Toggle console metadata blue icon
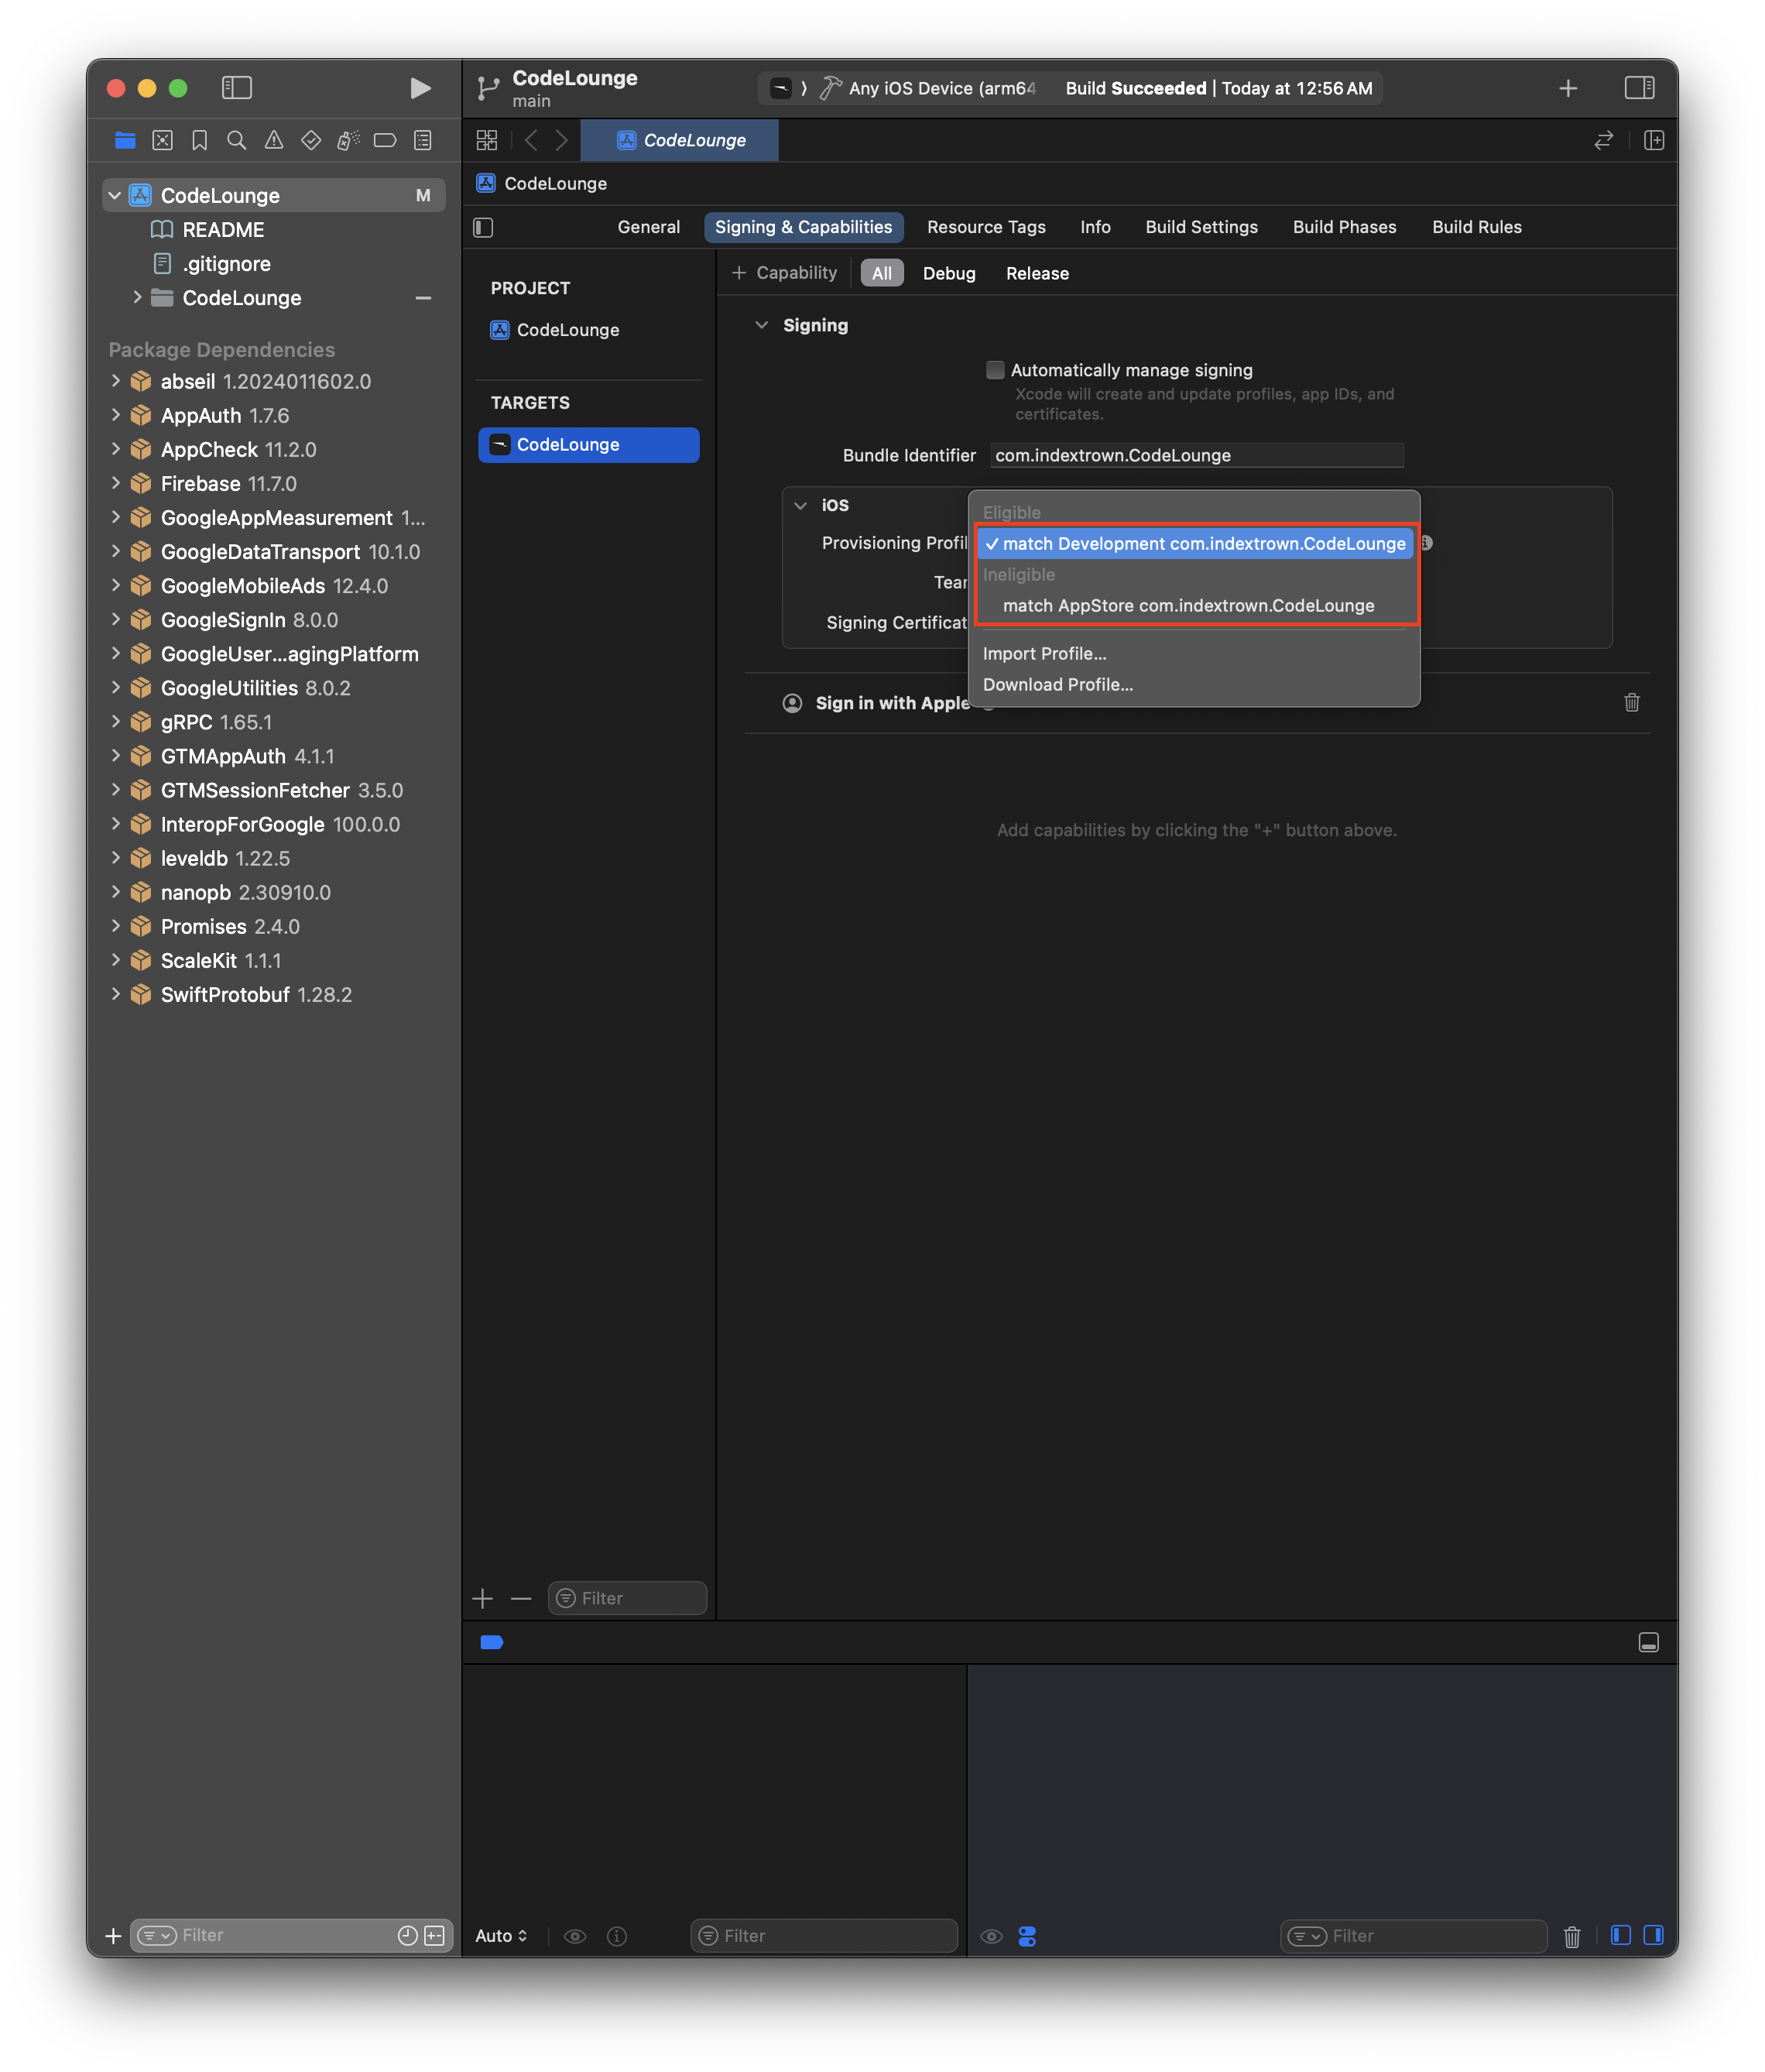1765x2072 pixels. tap(1026, 1936)
